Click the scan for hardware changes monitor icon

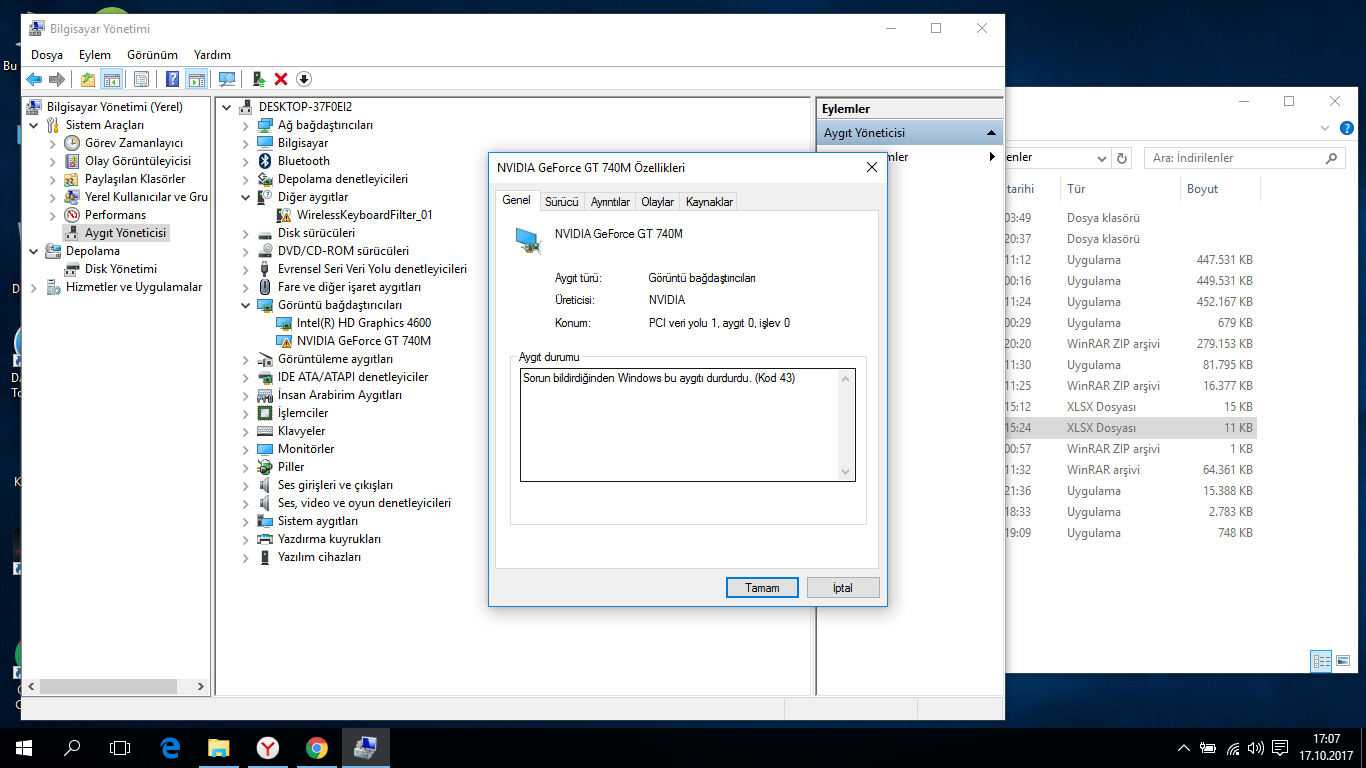(x=227, y=79)
